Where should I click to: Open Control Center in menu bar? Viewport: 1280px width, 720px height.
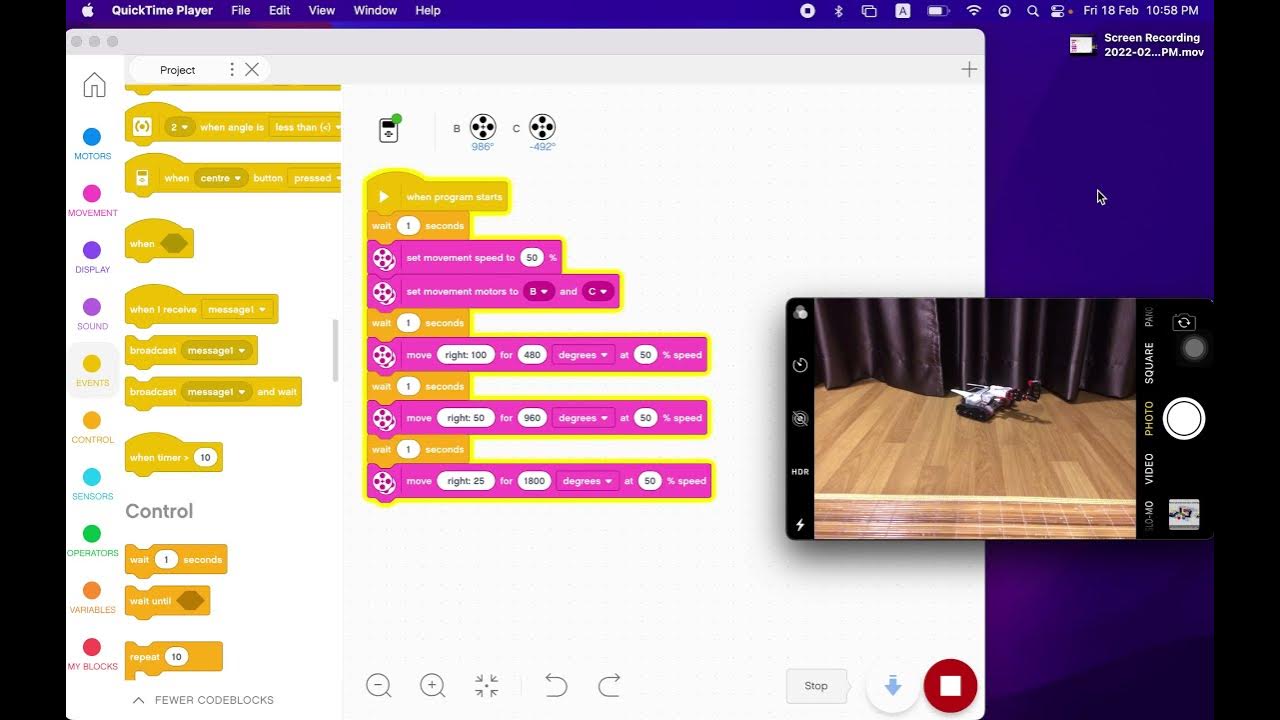pos(1059,10)
